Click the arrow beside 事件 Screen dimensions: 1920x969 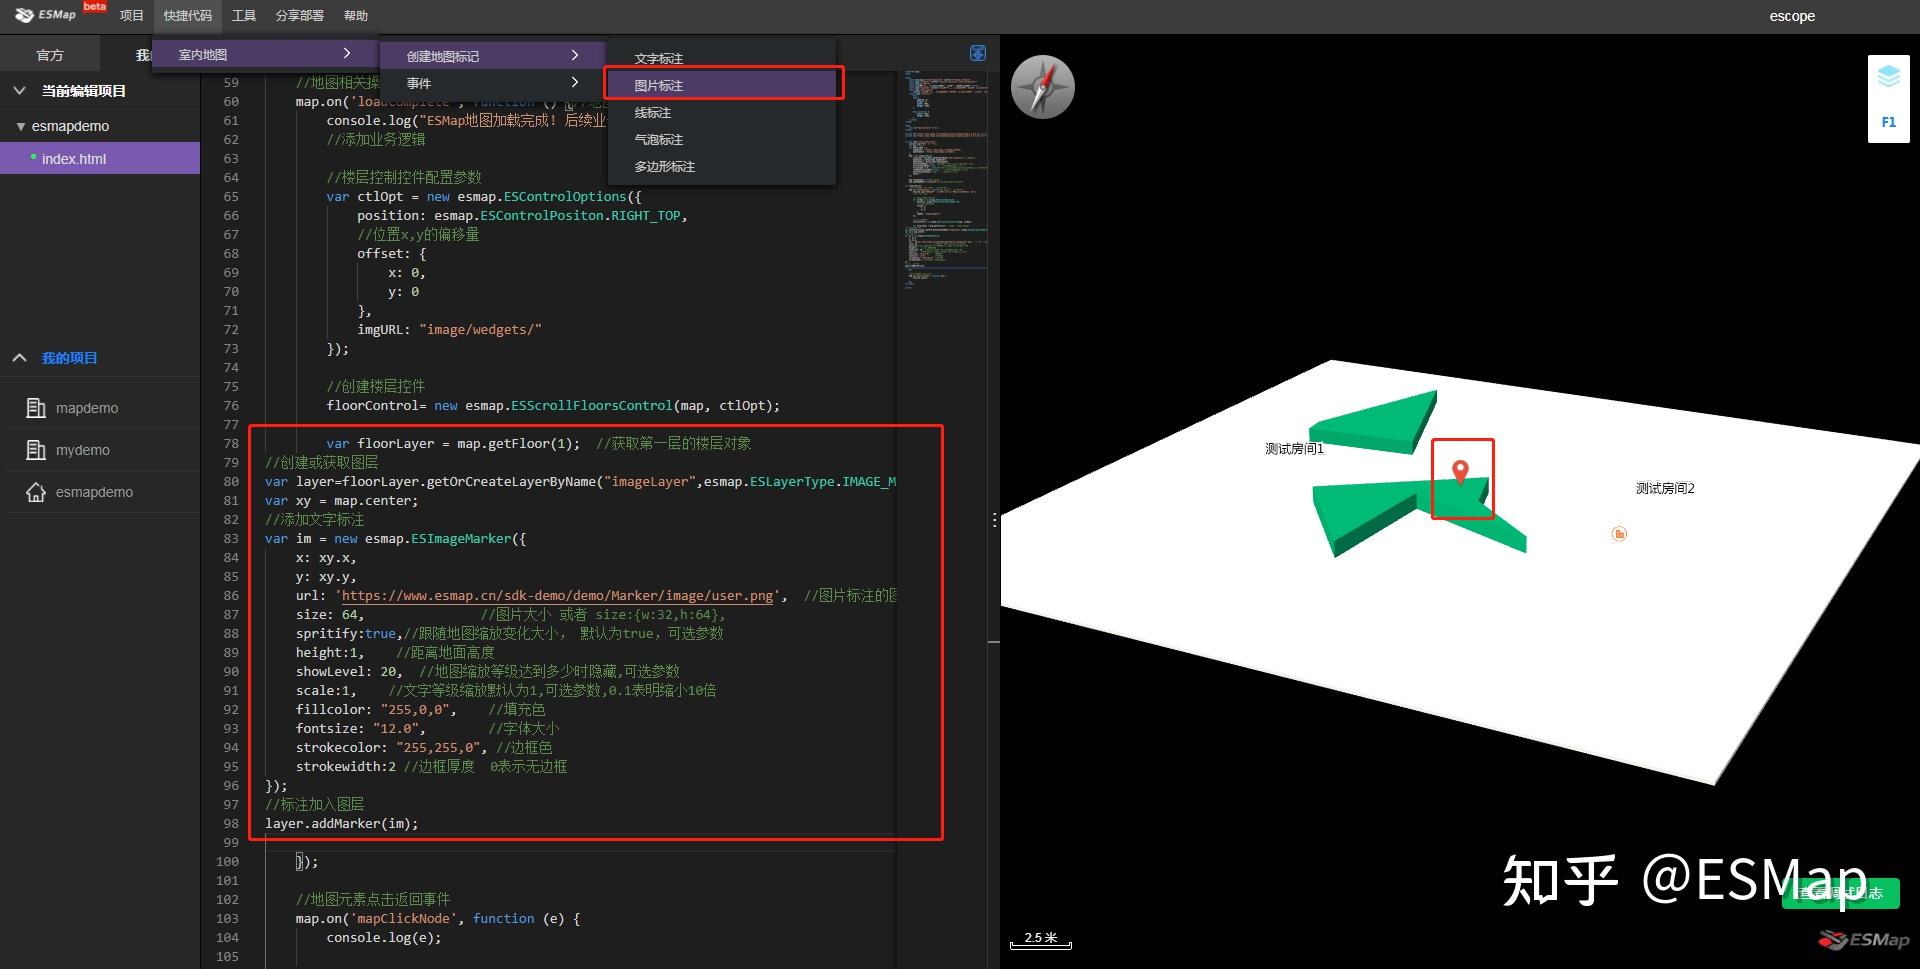pos(575,82)
